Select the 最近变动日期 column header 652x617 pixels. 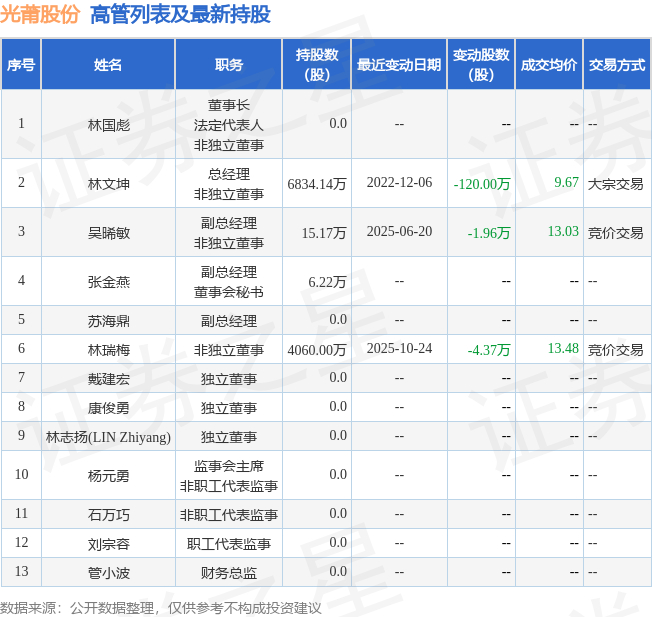point(399,64)
